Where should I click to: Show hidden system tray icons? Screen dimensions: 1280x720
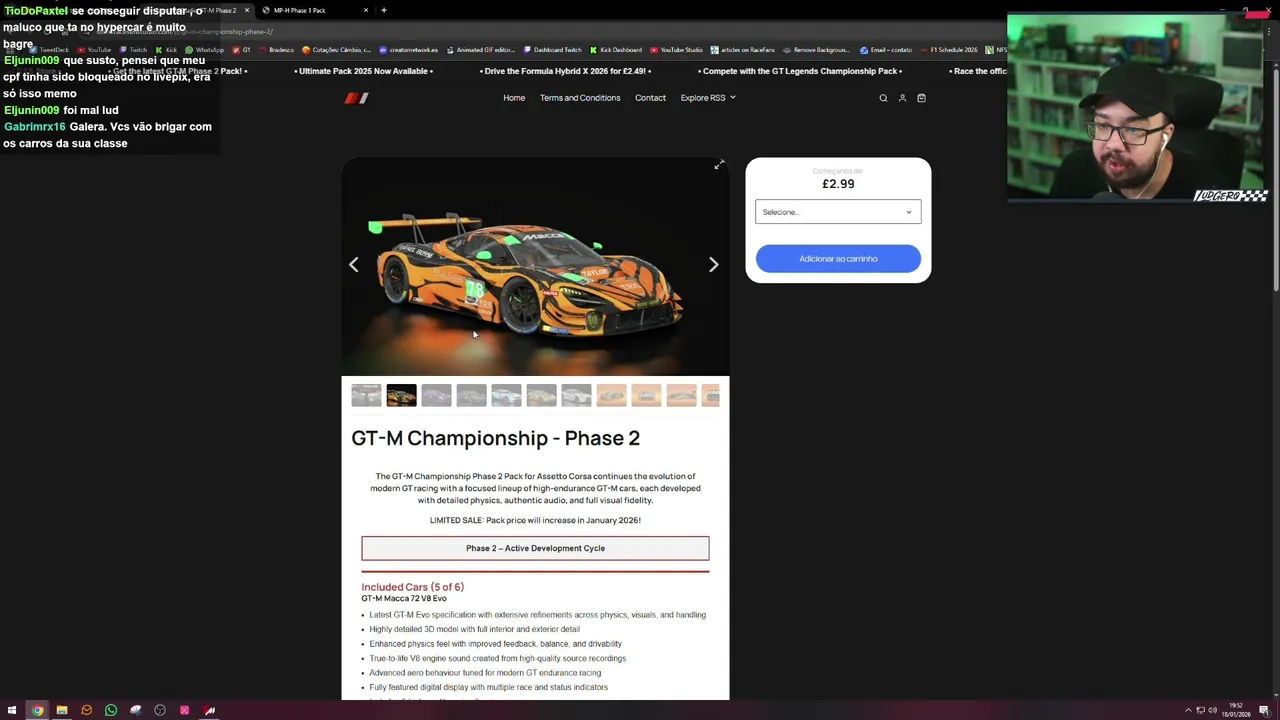[1188, 711]
